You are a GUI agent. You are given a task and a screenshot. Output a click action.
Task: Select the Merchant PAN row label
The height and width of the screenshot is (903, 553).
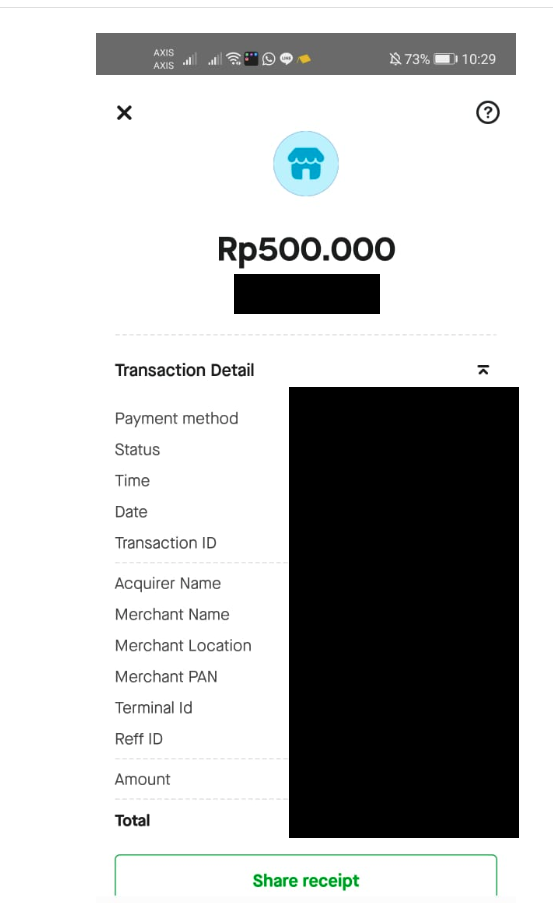click(x=166, y=677)
